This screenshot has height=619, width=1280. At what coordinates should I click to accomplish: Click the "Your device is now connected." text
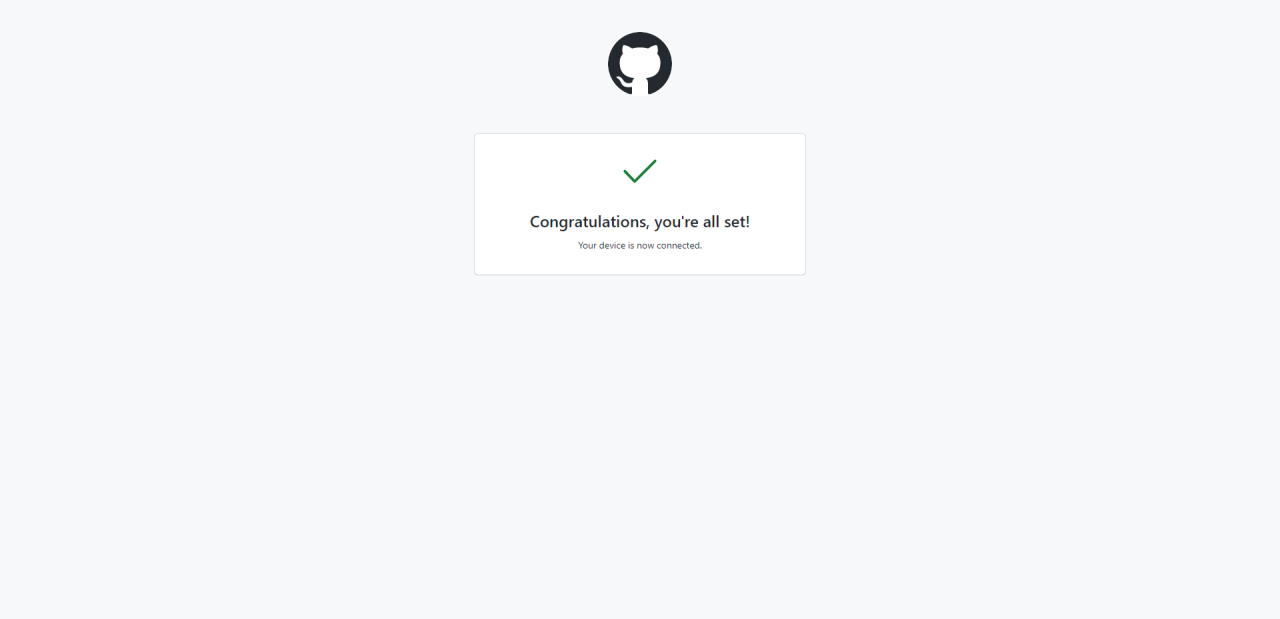pos(640,246)
